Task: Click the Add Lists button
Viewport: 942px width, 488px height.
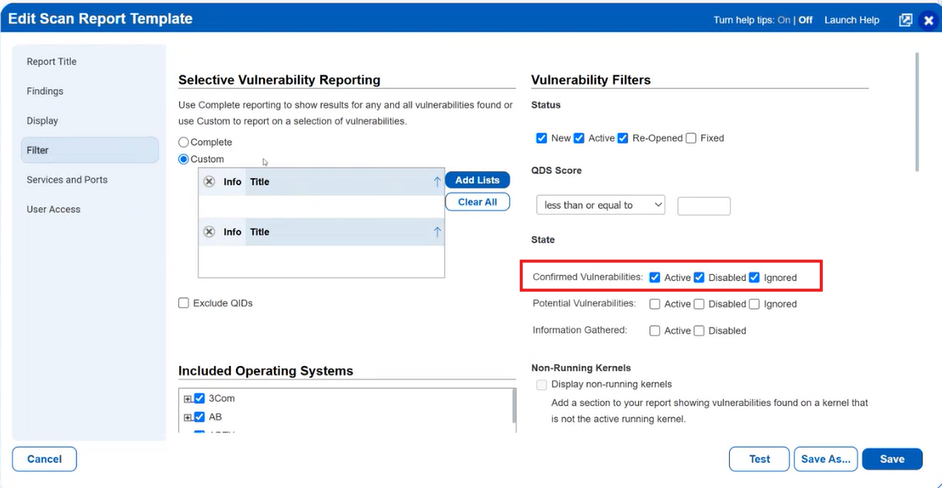Action: 477,180
